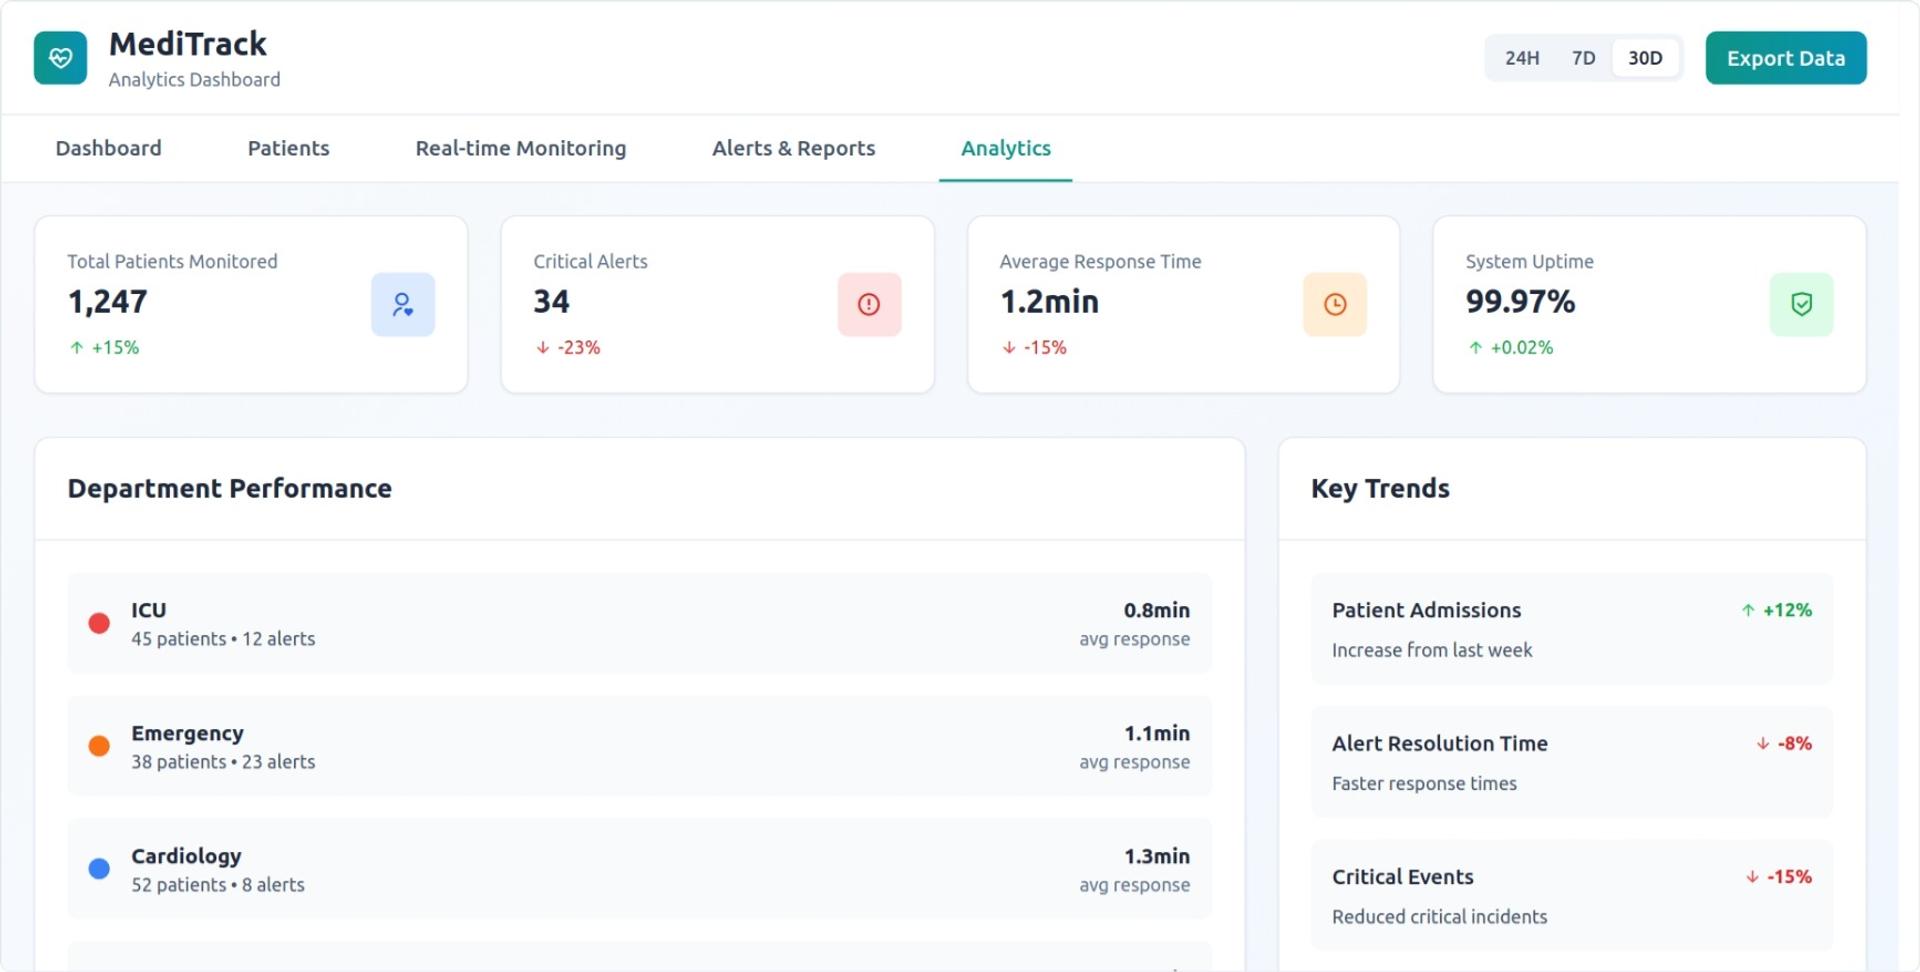The image size is (1920, 972).
Task: Click the clock icon in Average Response Time card
Action: [x=1335, y=304]
